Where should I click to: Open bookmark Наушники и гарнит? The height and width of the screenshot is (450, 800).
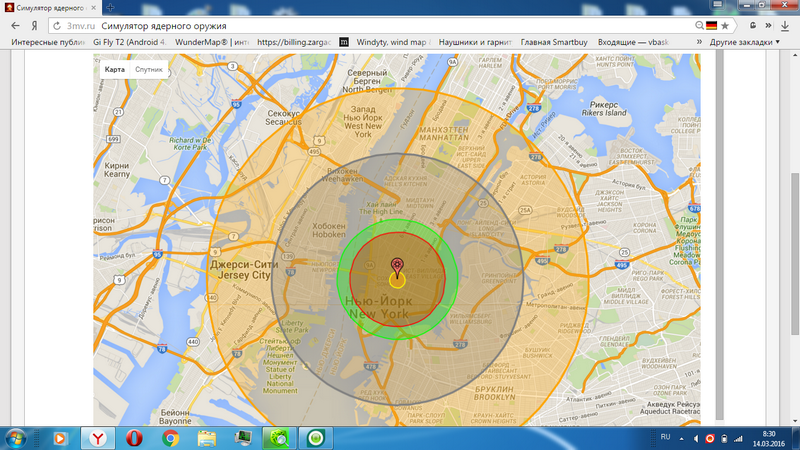(x=475, y=42)
